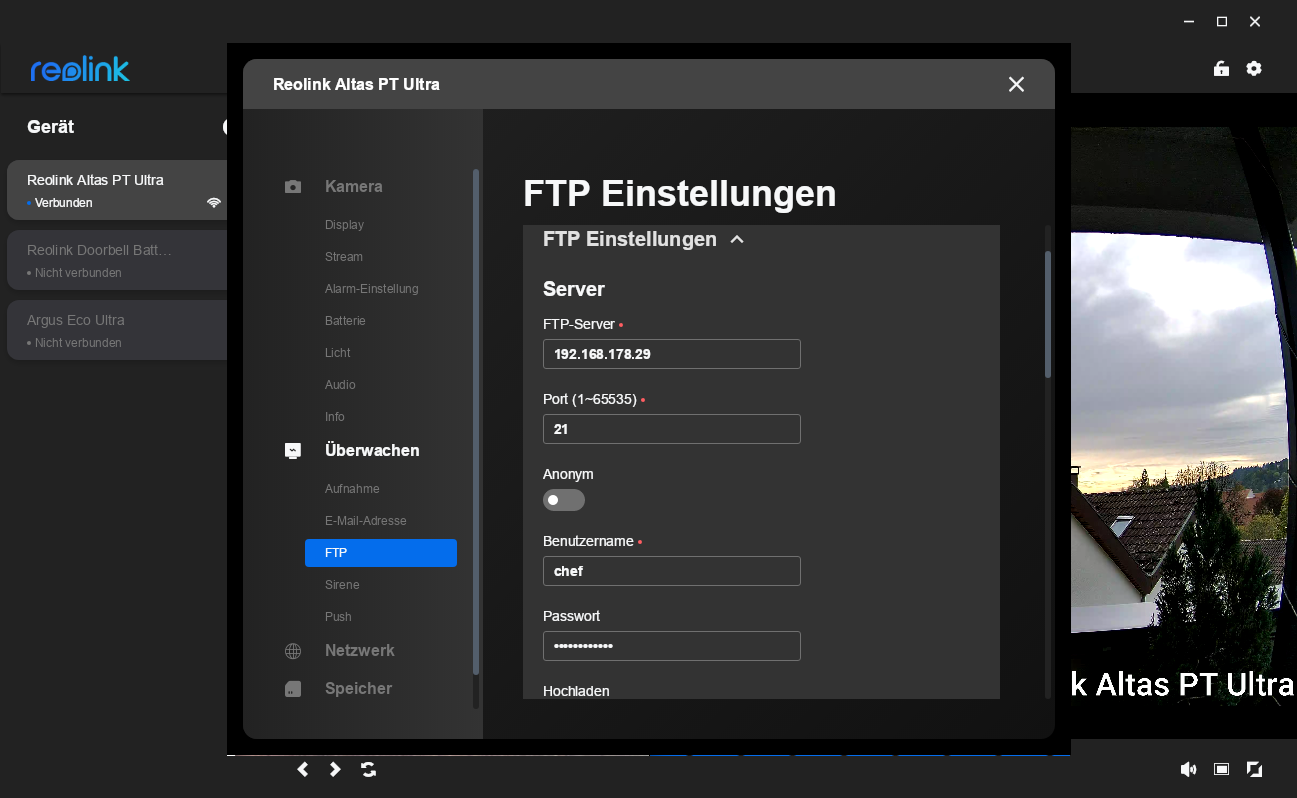Click the speaker volume icon

pos(1188,769)
